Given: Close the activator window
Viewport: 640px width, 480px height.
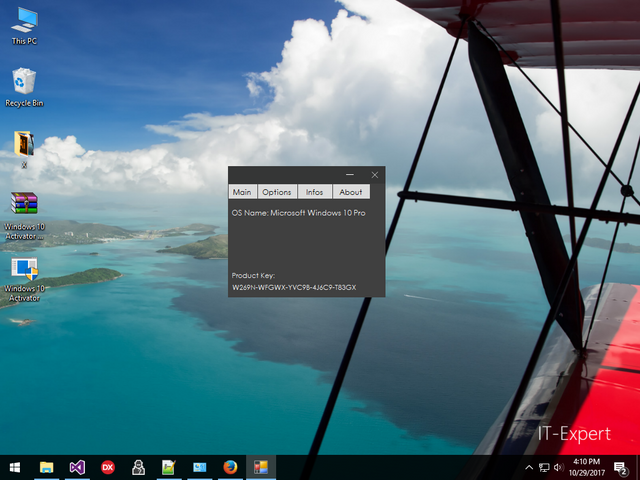Looking at the screenshot, I should [375, 175].
